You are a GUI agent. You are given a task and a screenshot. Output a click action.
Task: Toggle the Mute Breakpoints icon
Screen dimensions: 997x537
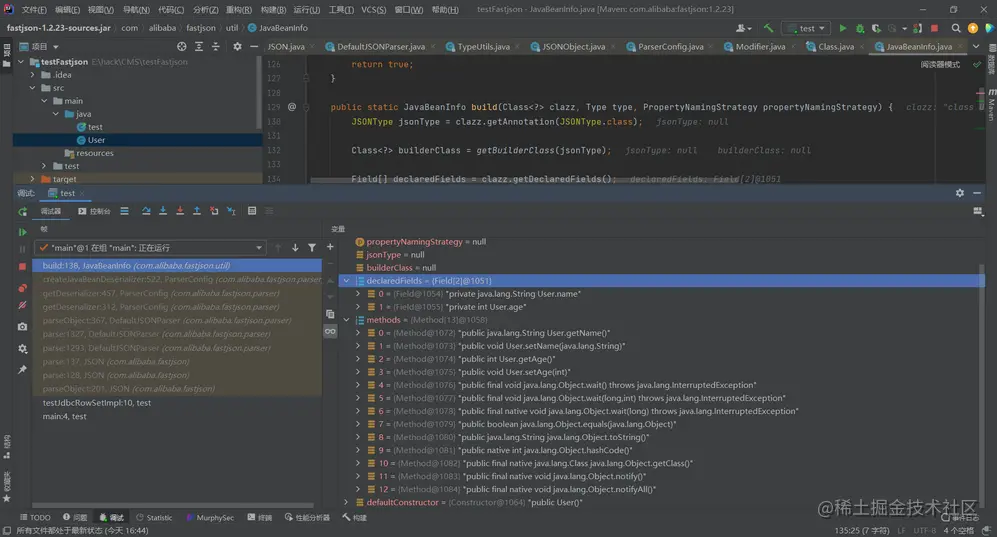click(x=22, y=306)
